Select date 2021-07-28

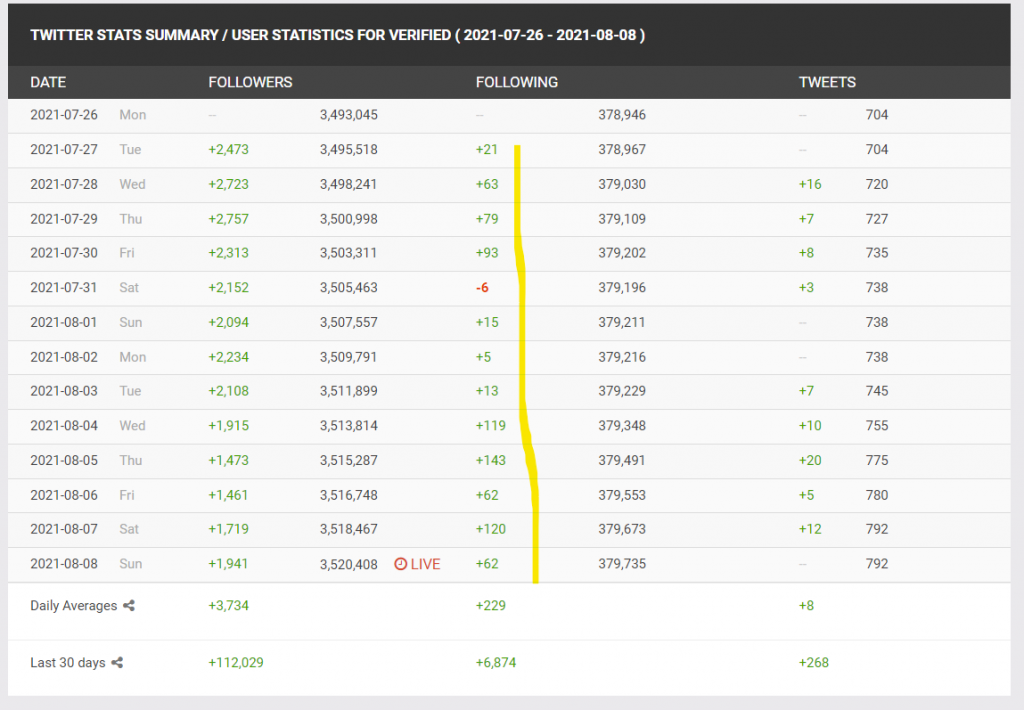63,184
